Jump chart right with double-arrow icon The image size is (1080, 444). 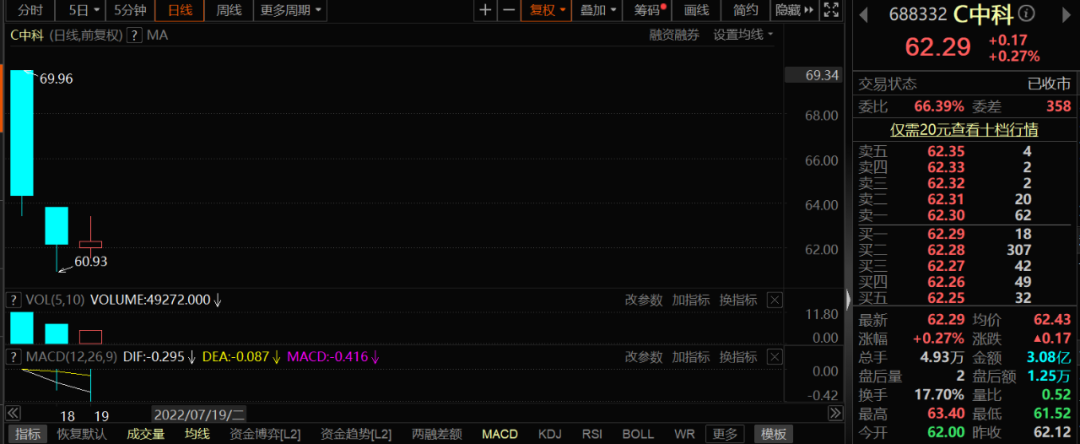(835, 413)
